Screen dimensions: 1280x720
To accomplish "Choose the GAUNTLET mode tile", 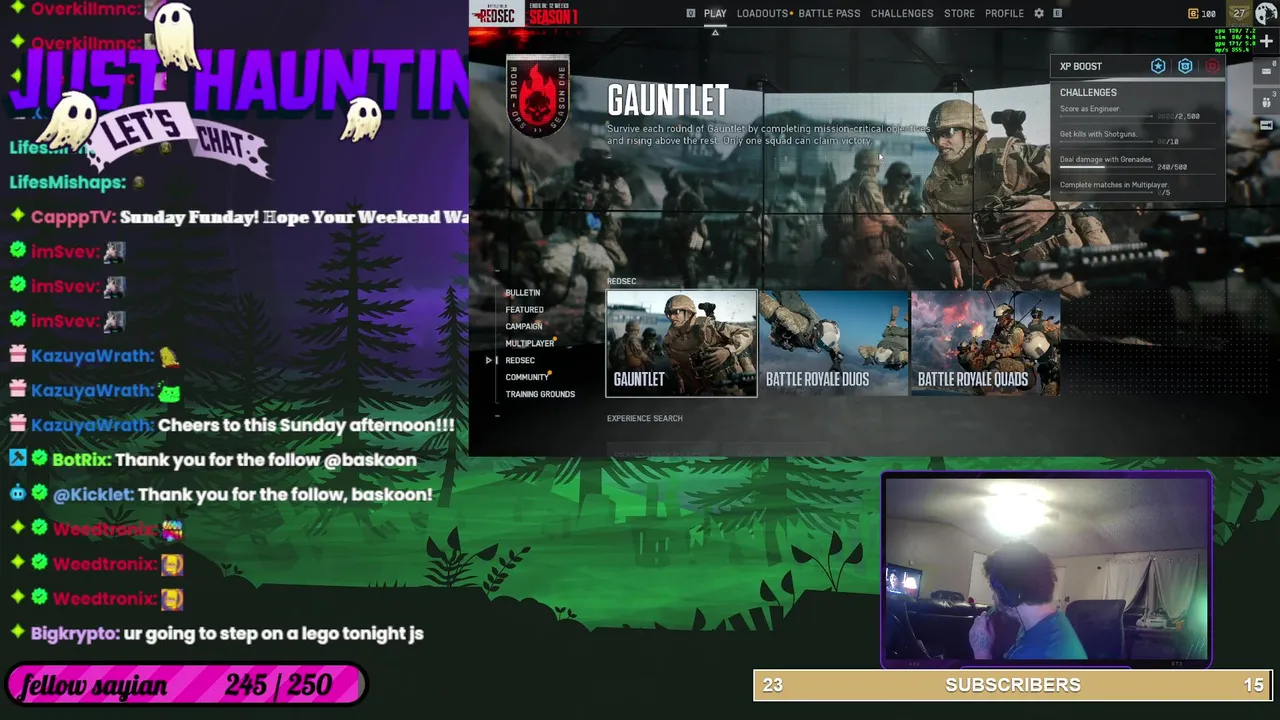I will (681, 343).
